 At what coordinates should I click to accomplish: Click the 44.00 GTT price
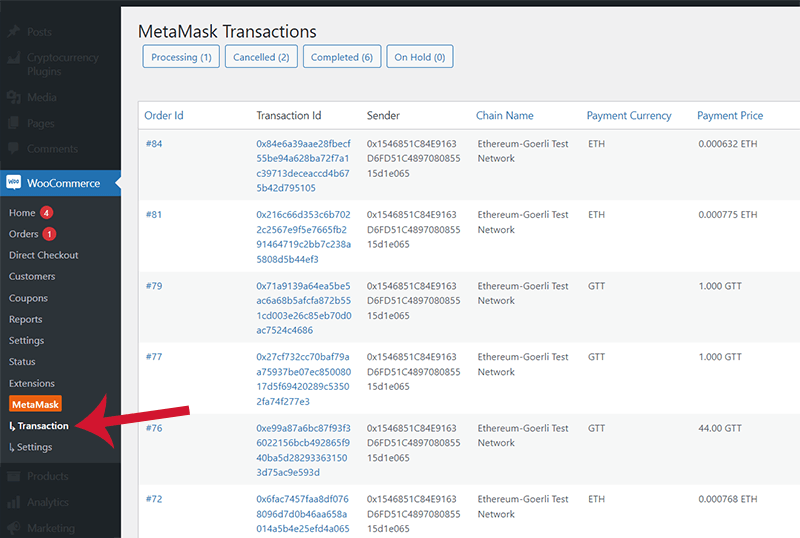(x=720, y=428)
